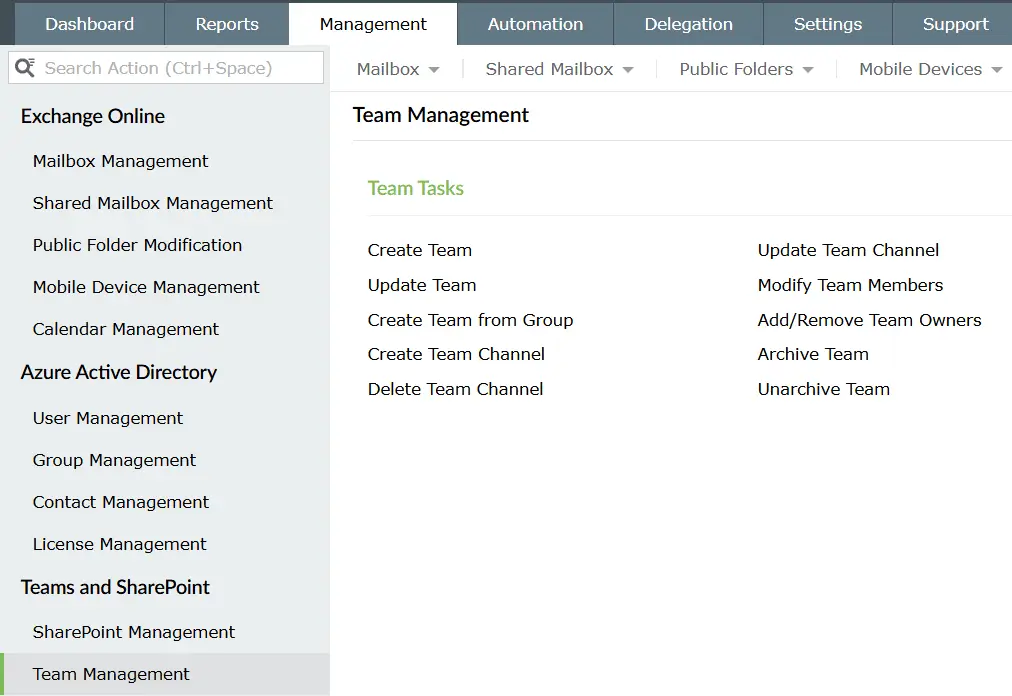Switch to the Reports tab
Viewport: 1012px width, 696px height.
226,23
